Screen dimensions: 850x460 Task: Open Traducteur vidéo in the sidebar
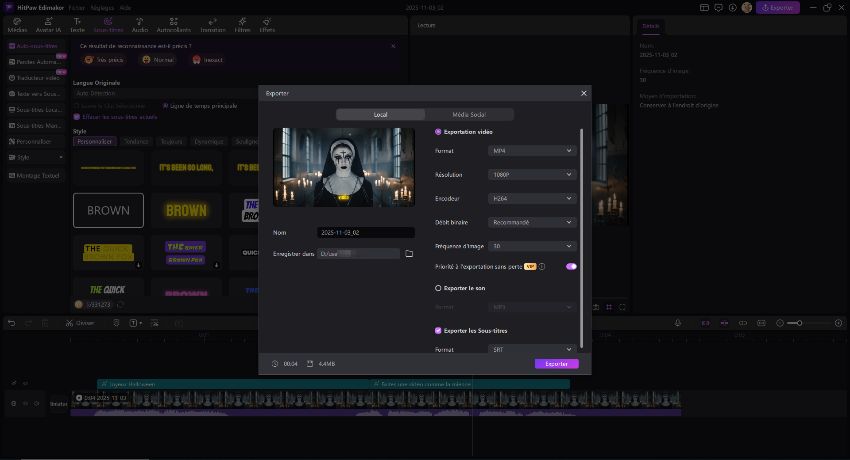tap(36, 78)
